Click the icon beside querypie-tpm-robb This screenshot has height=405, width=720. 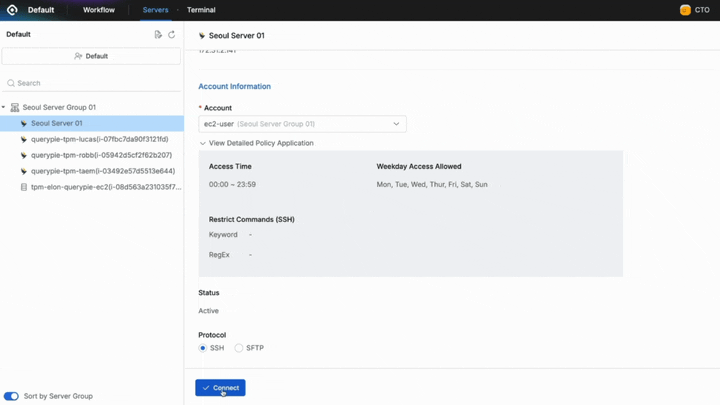click(23, 155)
